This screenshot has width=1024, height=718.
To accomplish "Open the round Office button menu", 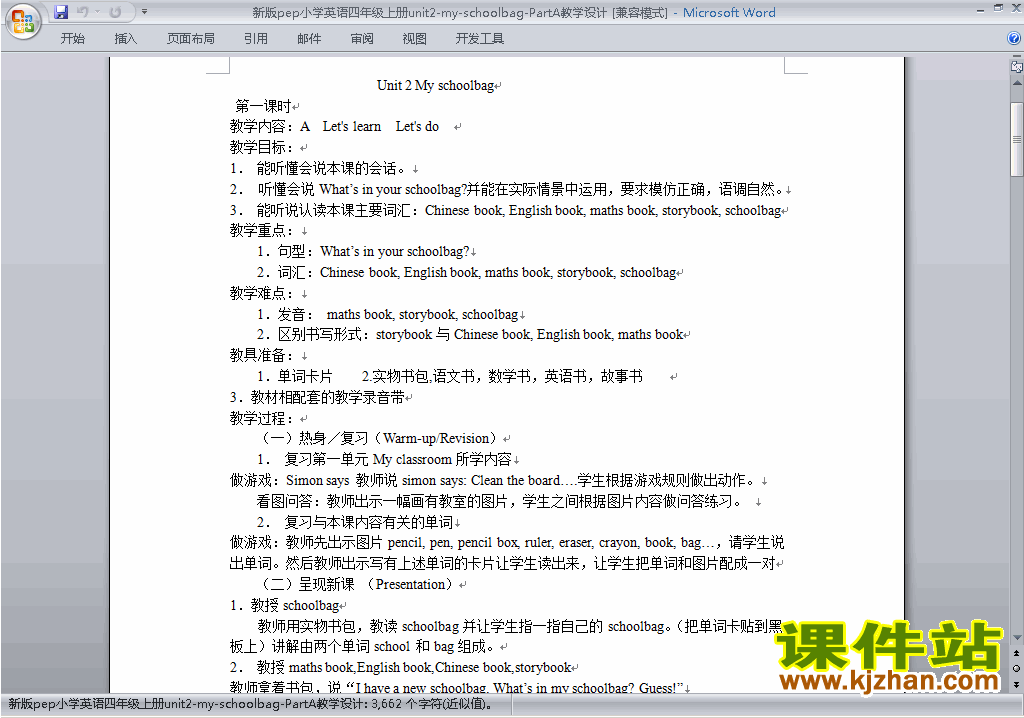I will coord(23,21).
